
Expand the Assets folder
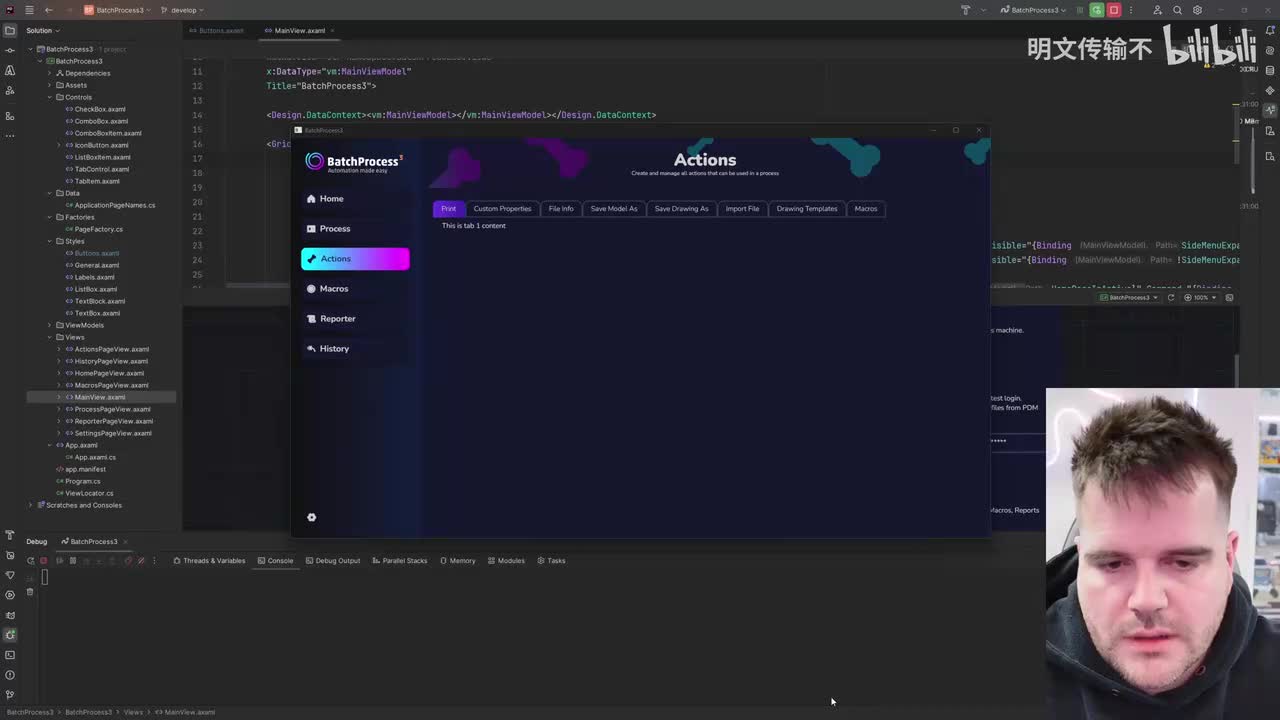(x=49, y=85)
